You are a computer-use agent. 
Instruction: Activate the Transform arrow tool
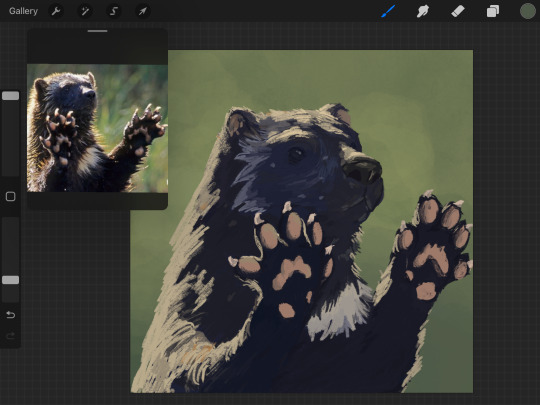142,11
